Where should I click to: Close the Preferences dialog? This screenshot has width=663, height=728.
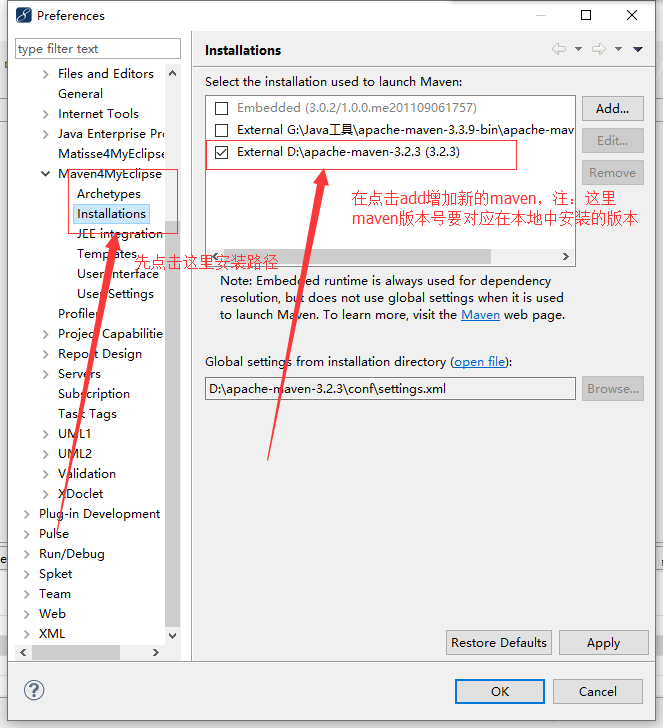631,15
